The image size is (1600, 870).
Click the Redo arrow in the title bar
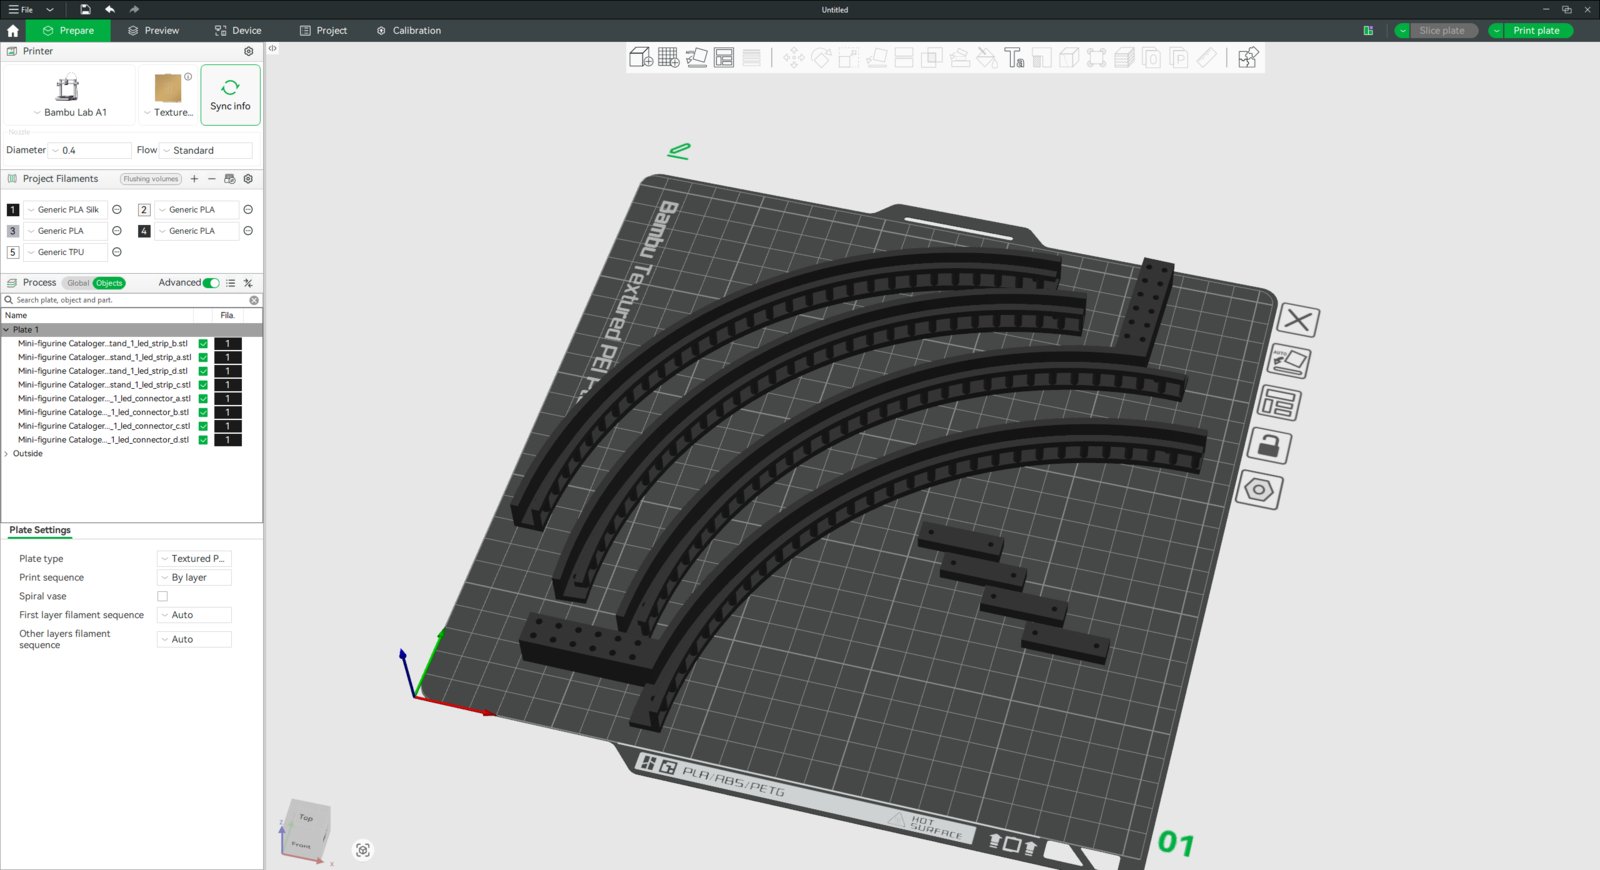point(134,9)
